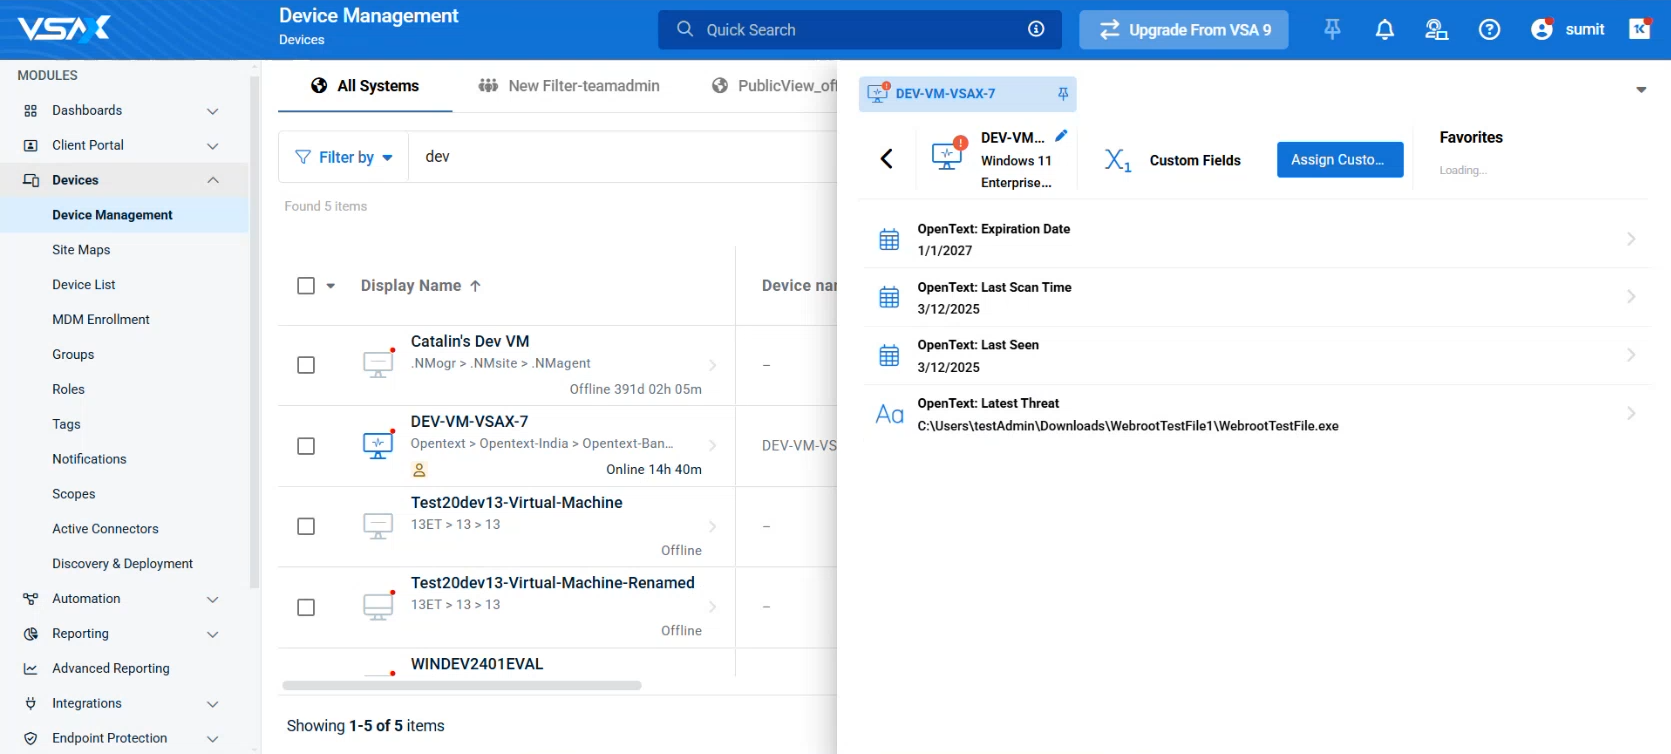Edit device name with pencil icon
This screenshot has width=1671, height=754.
coord(1061,136)
